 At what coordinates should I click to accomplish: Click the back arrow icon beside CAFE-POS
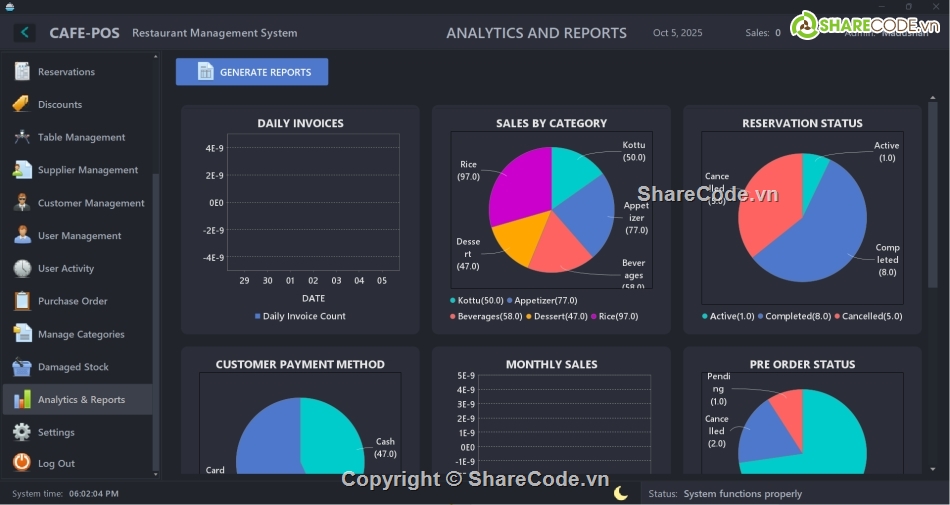24,33
